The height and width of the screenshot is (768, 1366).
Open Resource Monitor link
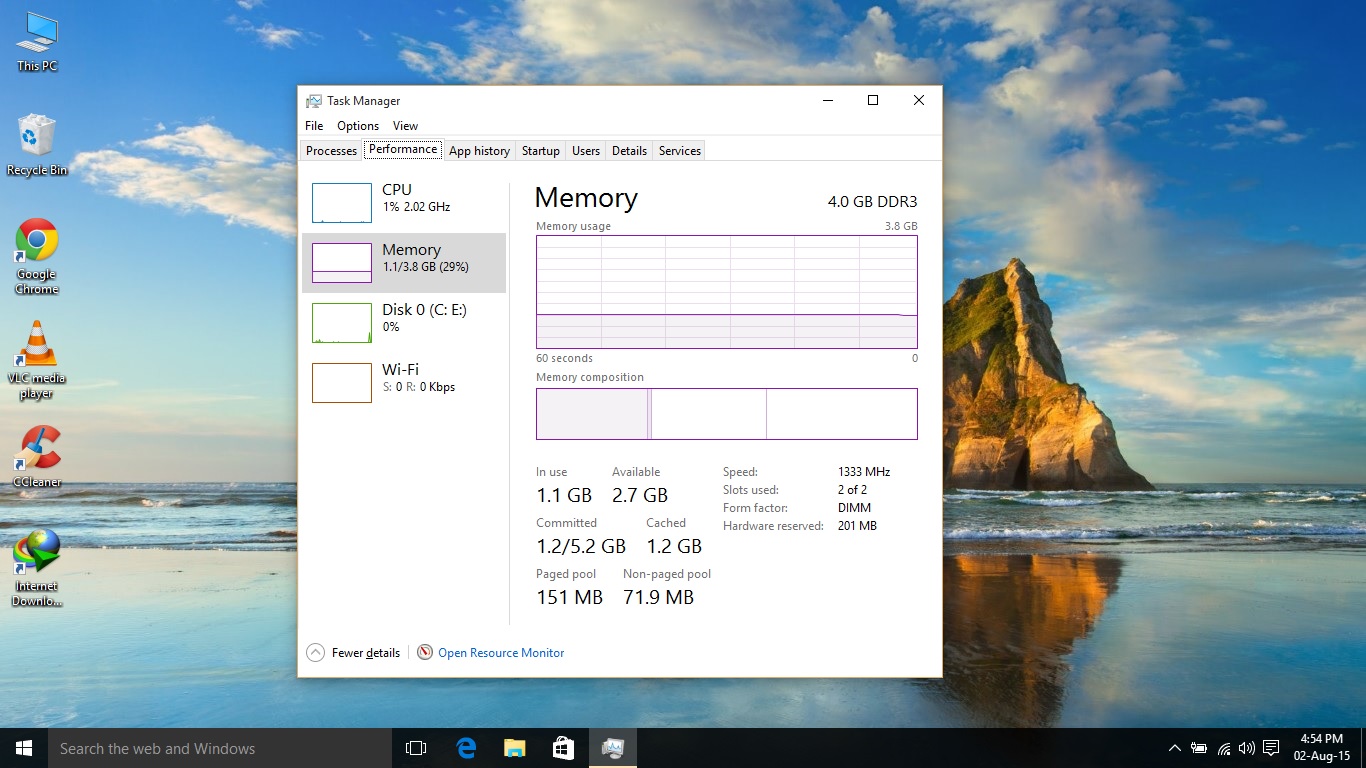501,653
